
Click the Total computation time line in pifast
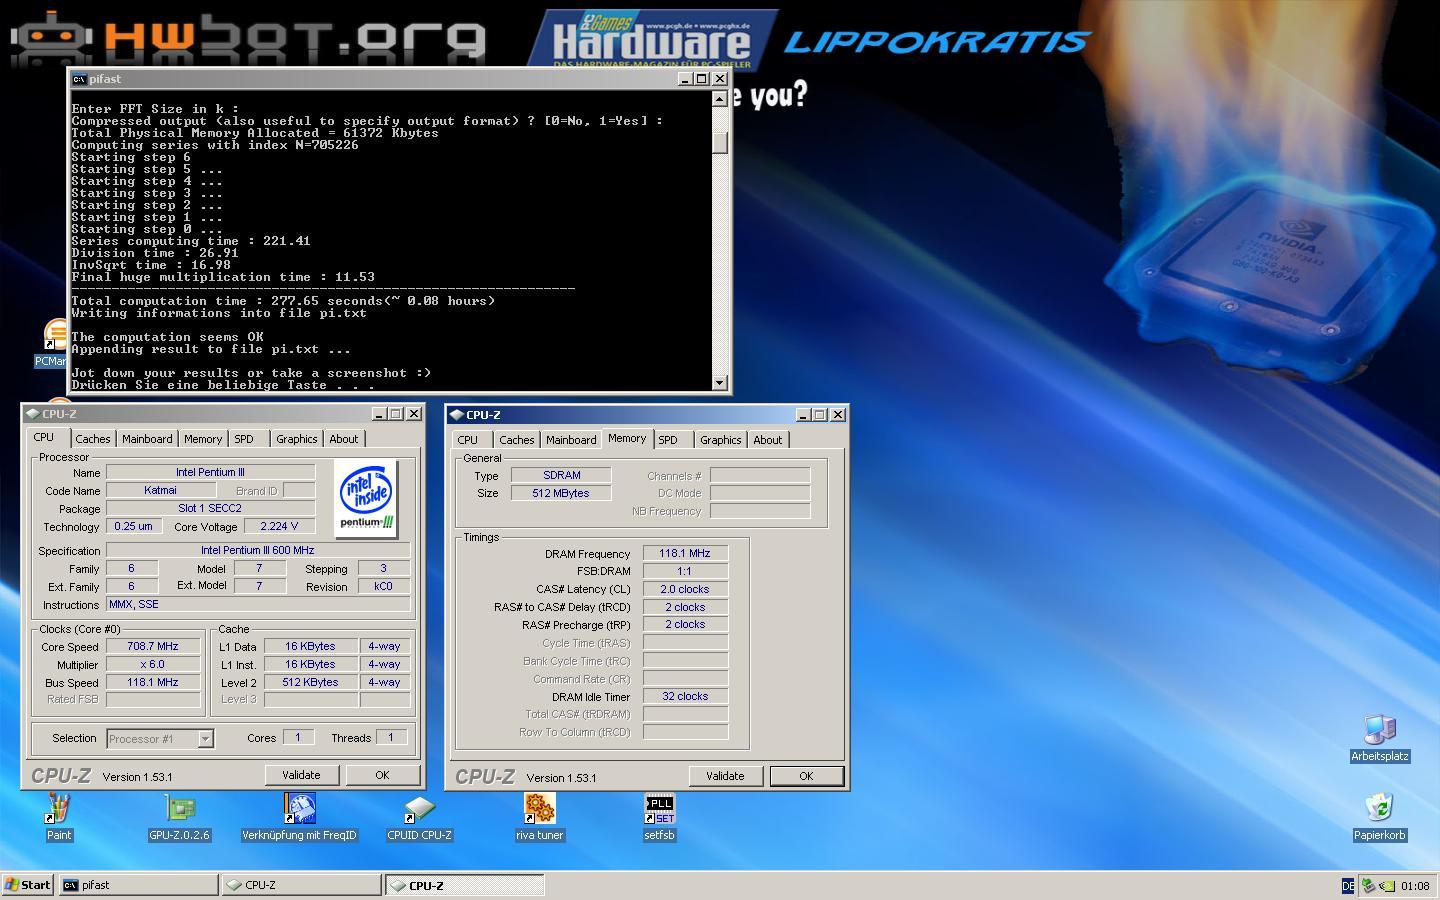(283, 301)
